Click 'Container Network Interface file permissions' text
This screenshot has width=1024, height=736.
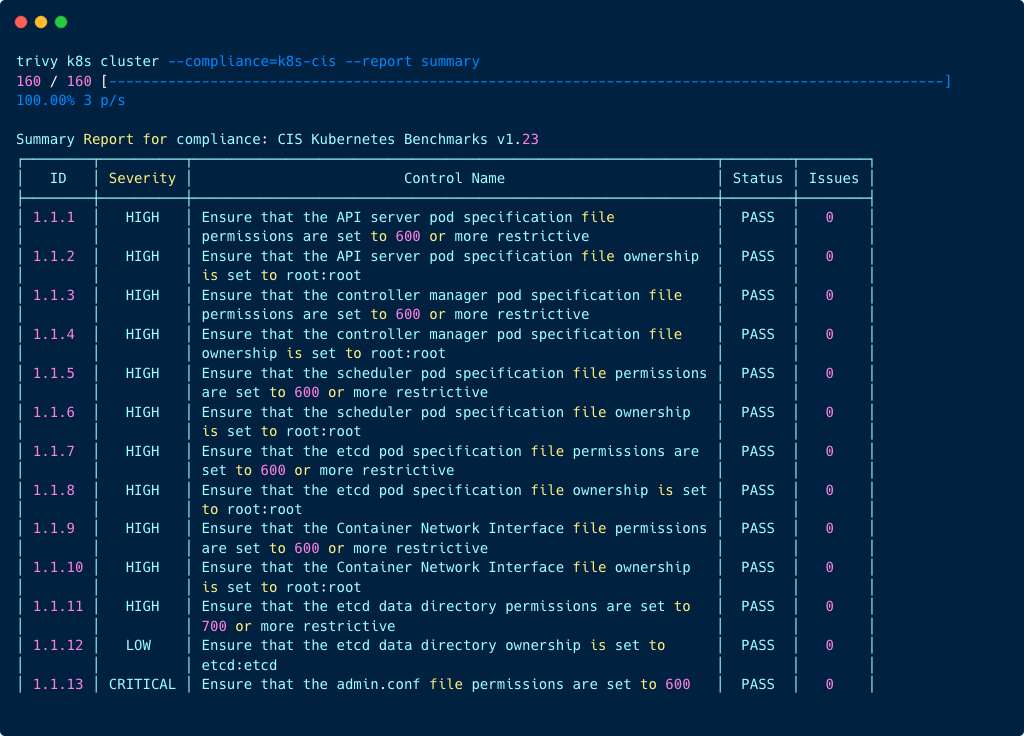(x=521, y=528)
